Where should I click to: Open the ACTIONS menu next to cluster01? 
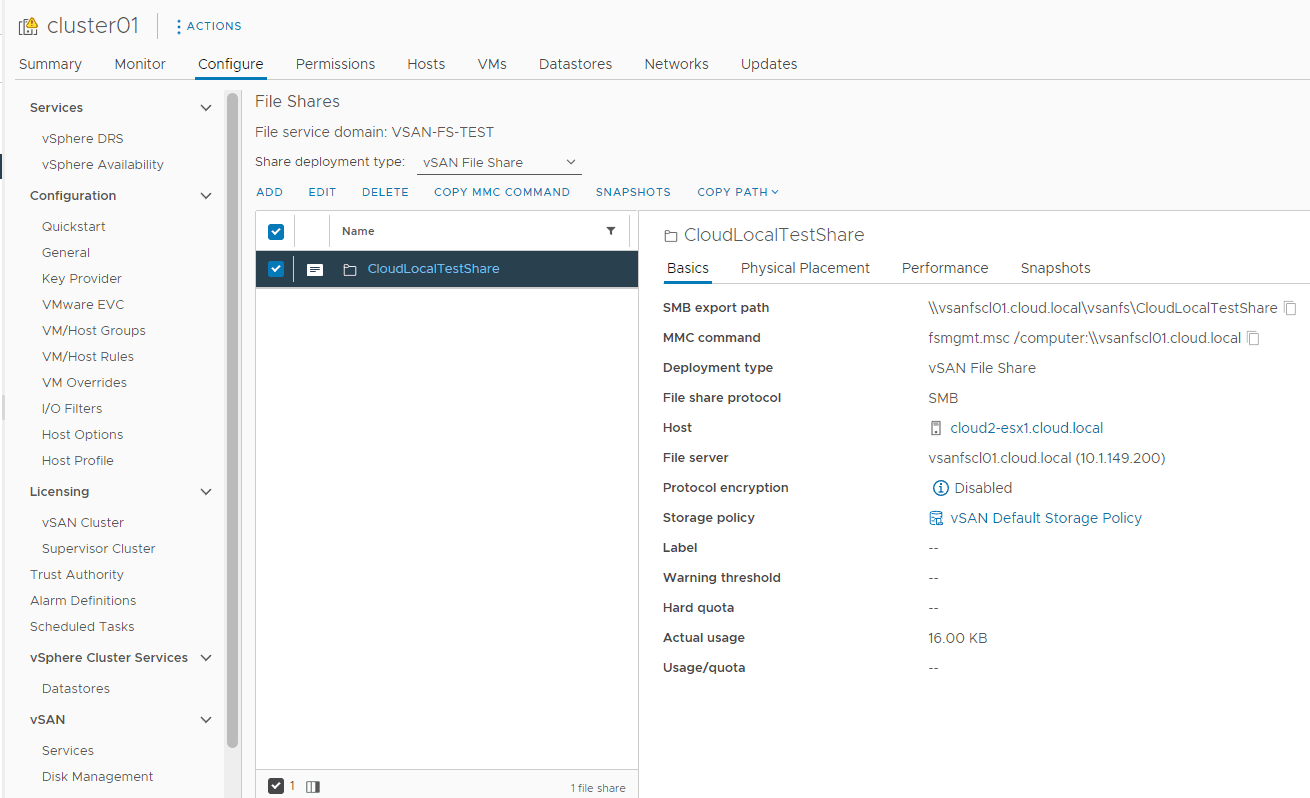click(208, 25)
